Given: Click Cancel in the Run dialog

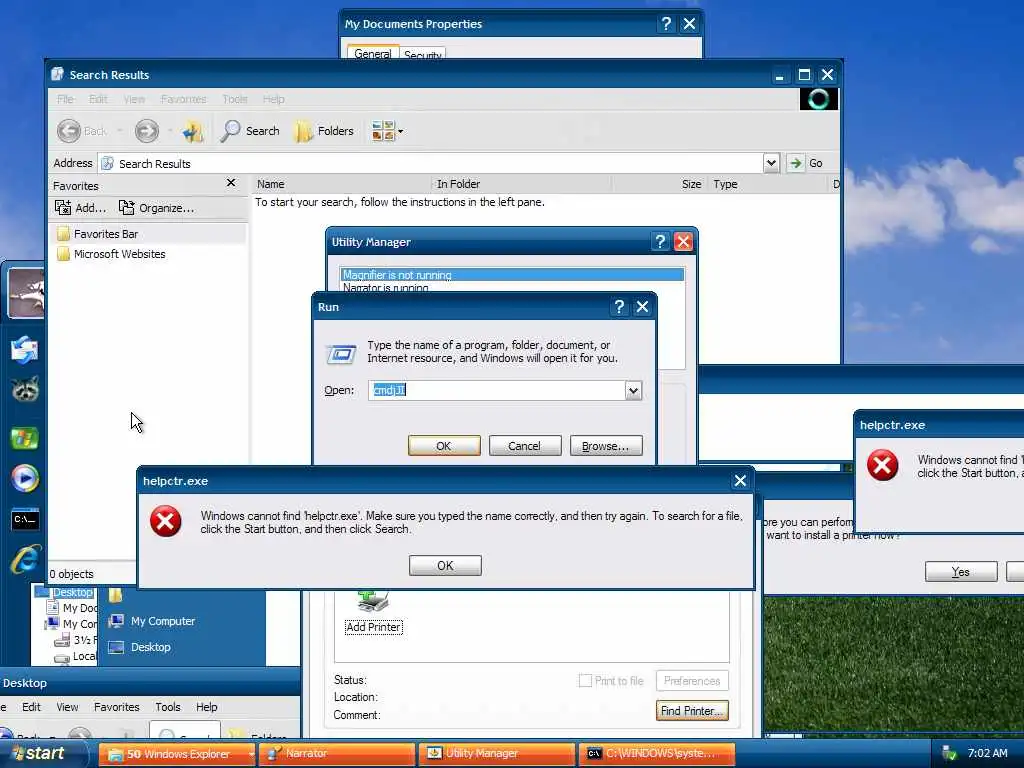Looking at the screenshot, I should 524,445.
